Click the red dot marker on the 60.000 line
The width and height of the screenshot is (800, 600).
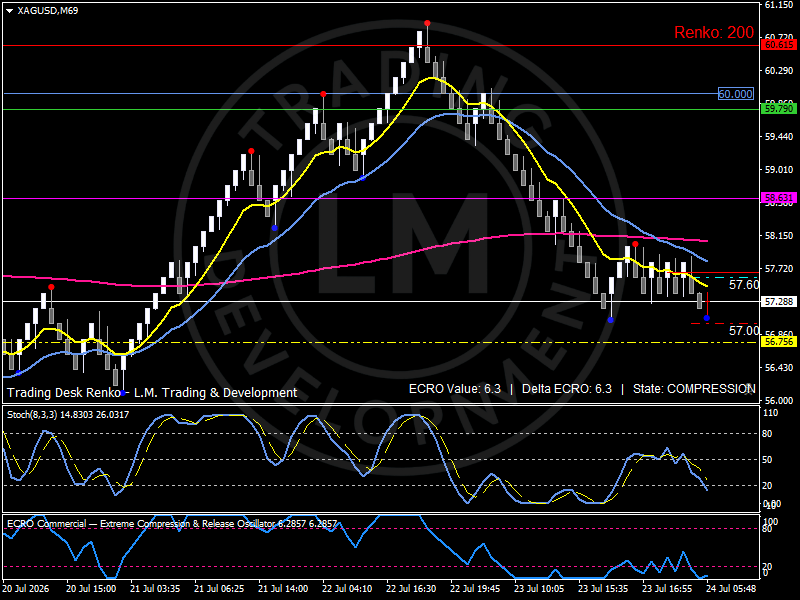click(323, 94)
